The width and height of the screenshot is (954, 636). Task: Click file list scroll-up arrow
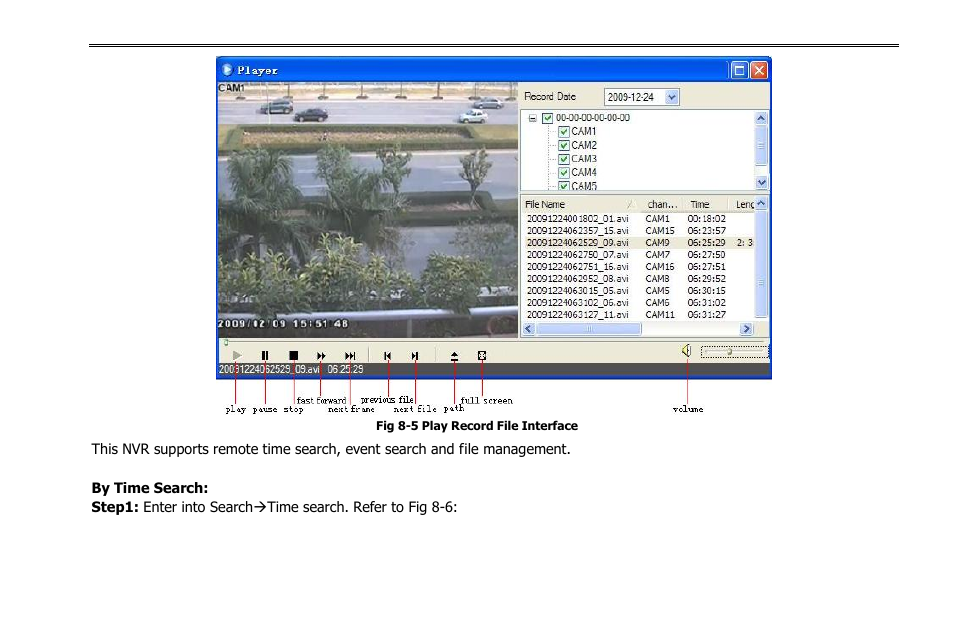761,204
